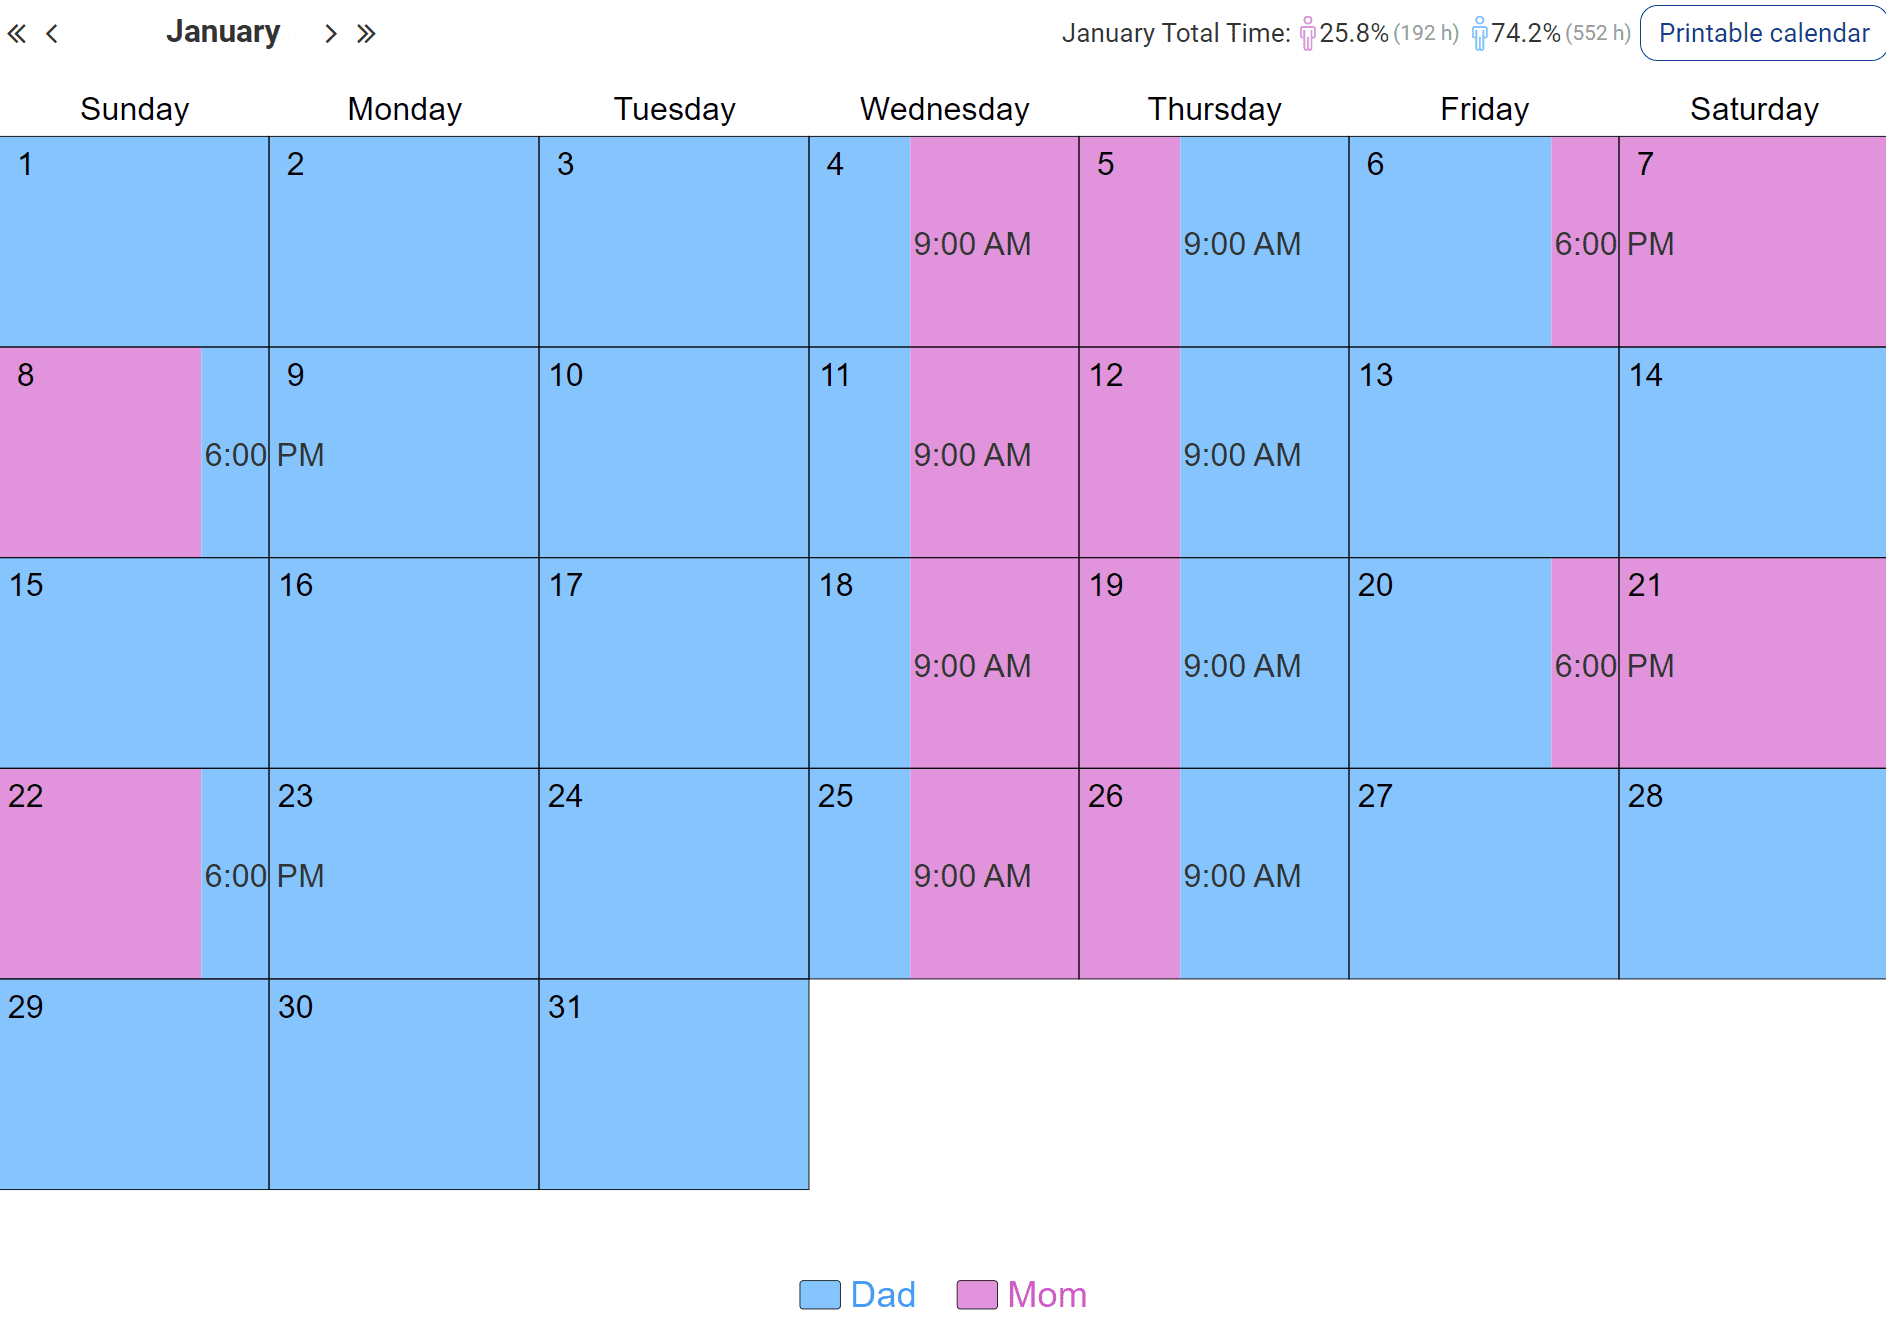1886x1336 pixels.
Task: Click the 9:00 AM marker on January 26
Action: click(x=1242, y=876)
